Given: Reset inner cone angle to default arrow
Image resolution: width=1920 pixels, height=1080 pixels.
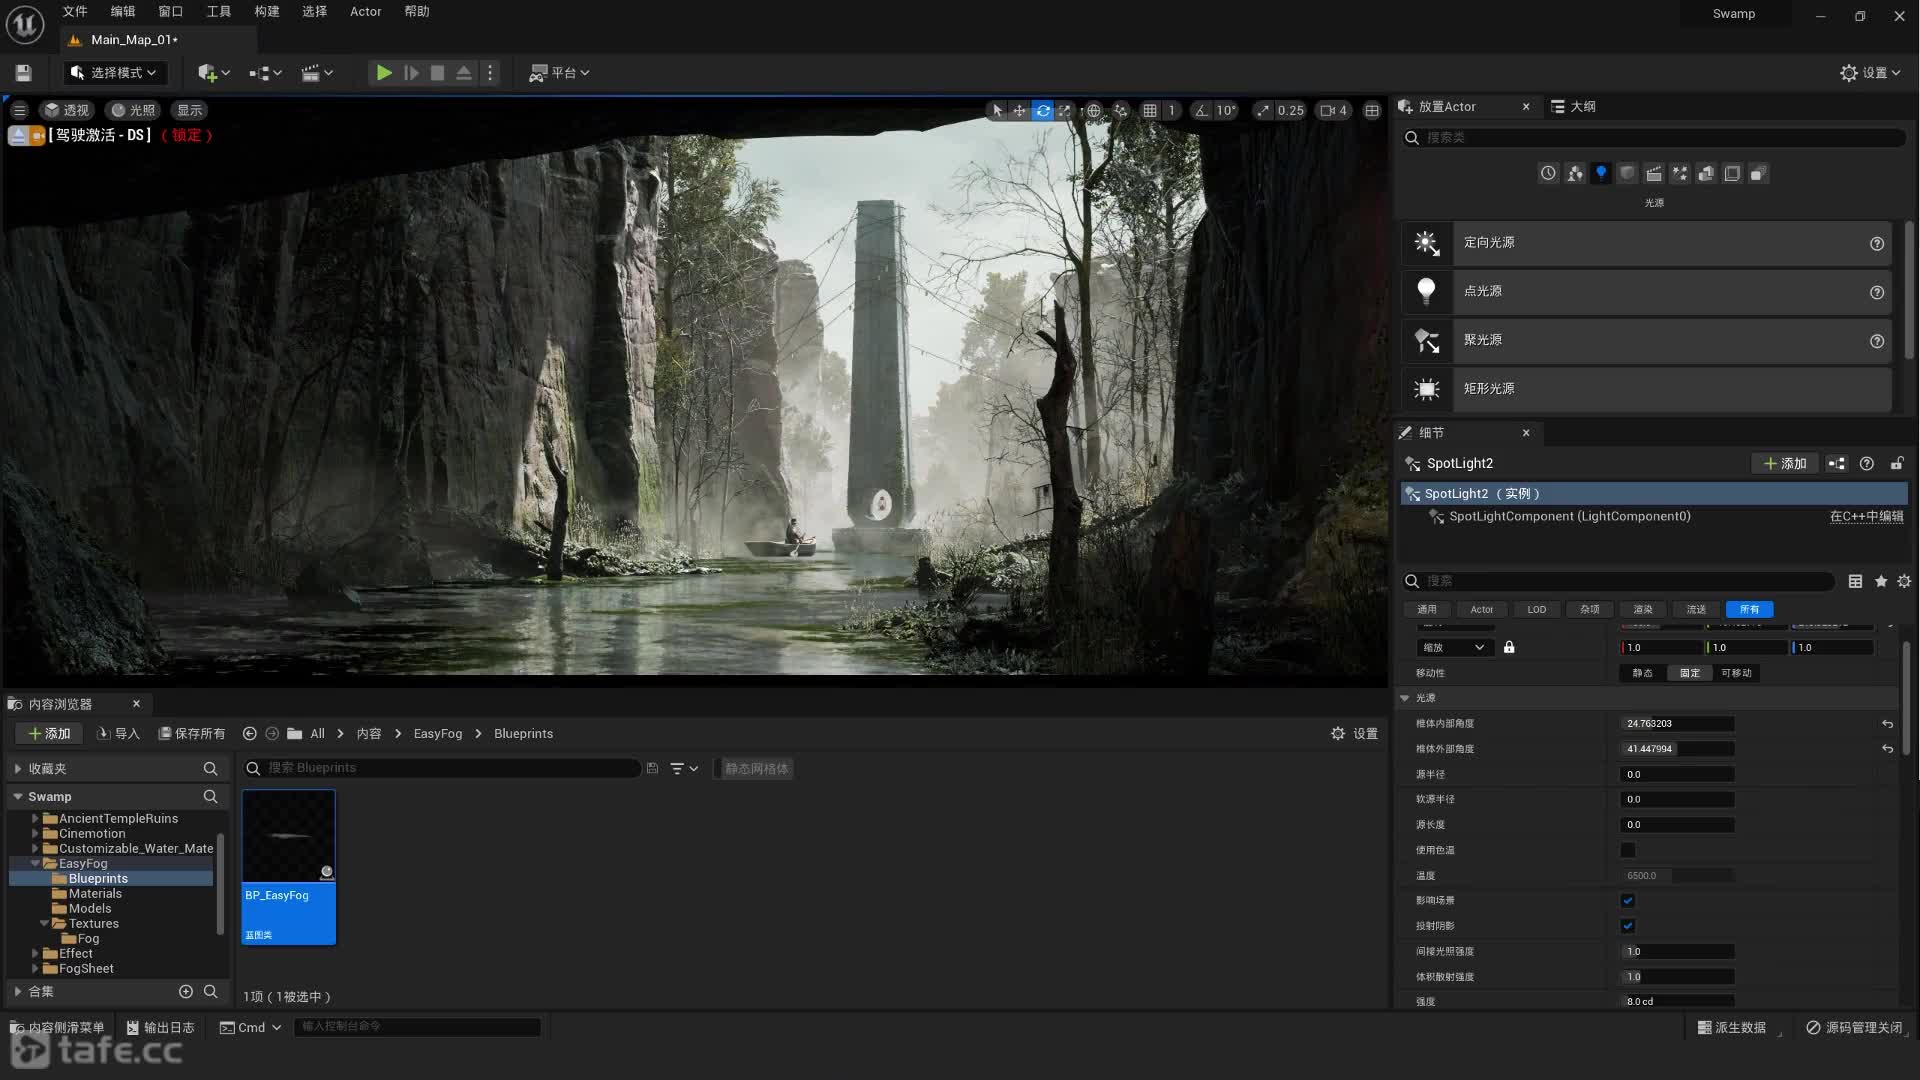Looking at the screenshot, I should click(1887, 724).
